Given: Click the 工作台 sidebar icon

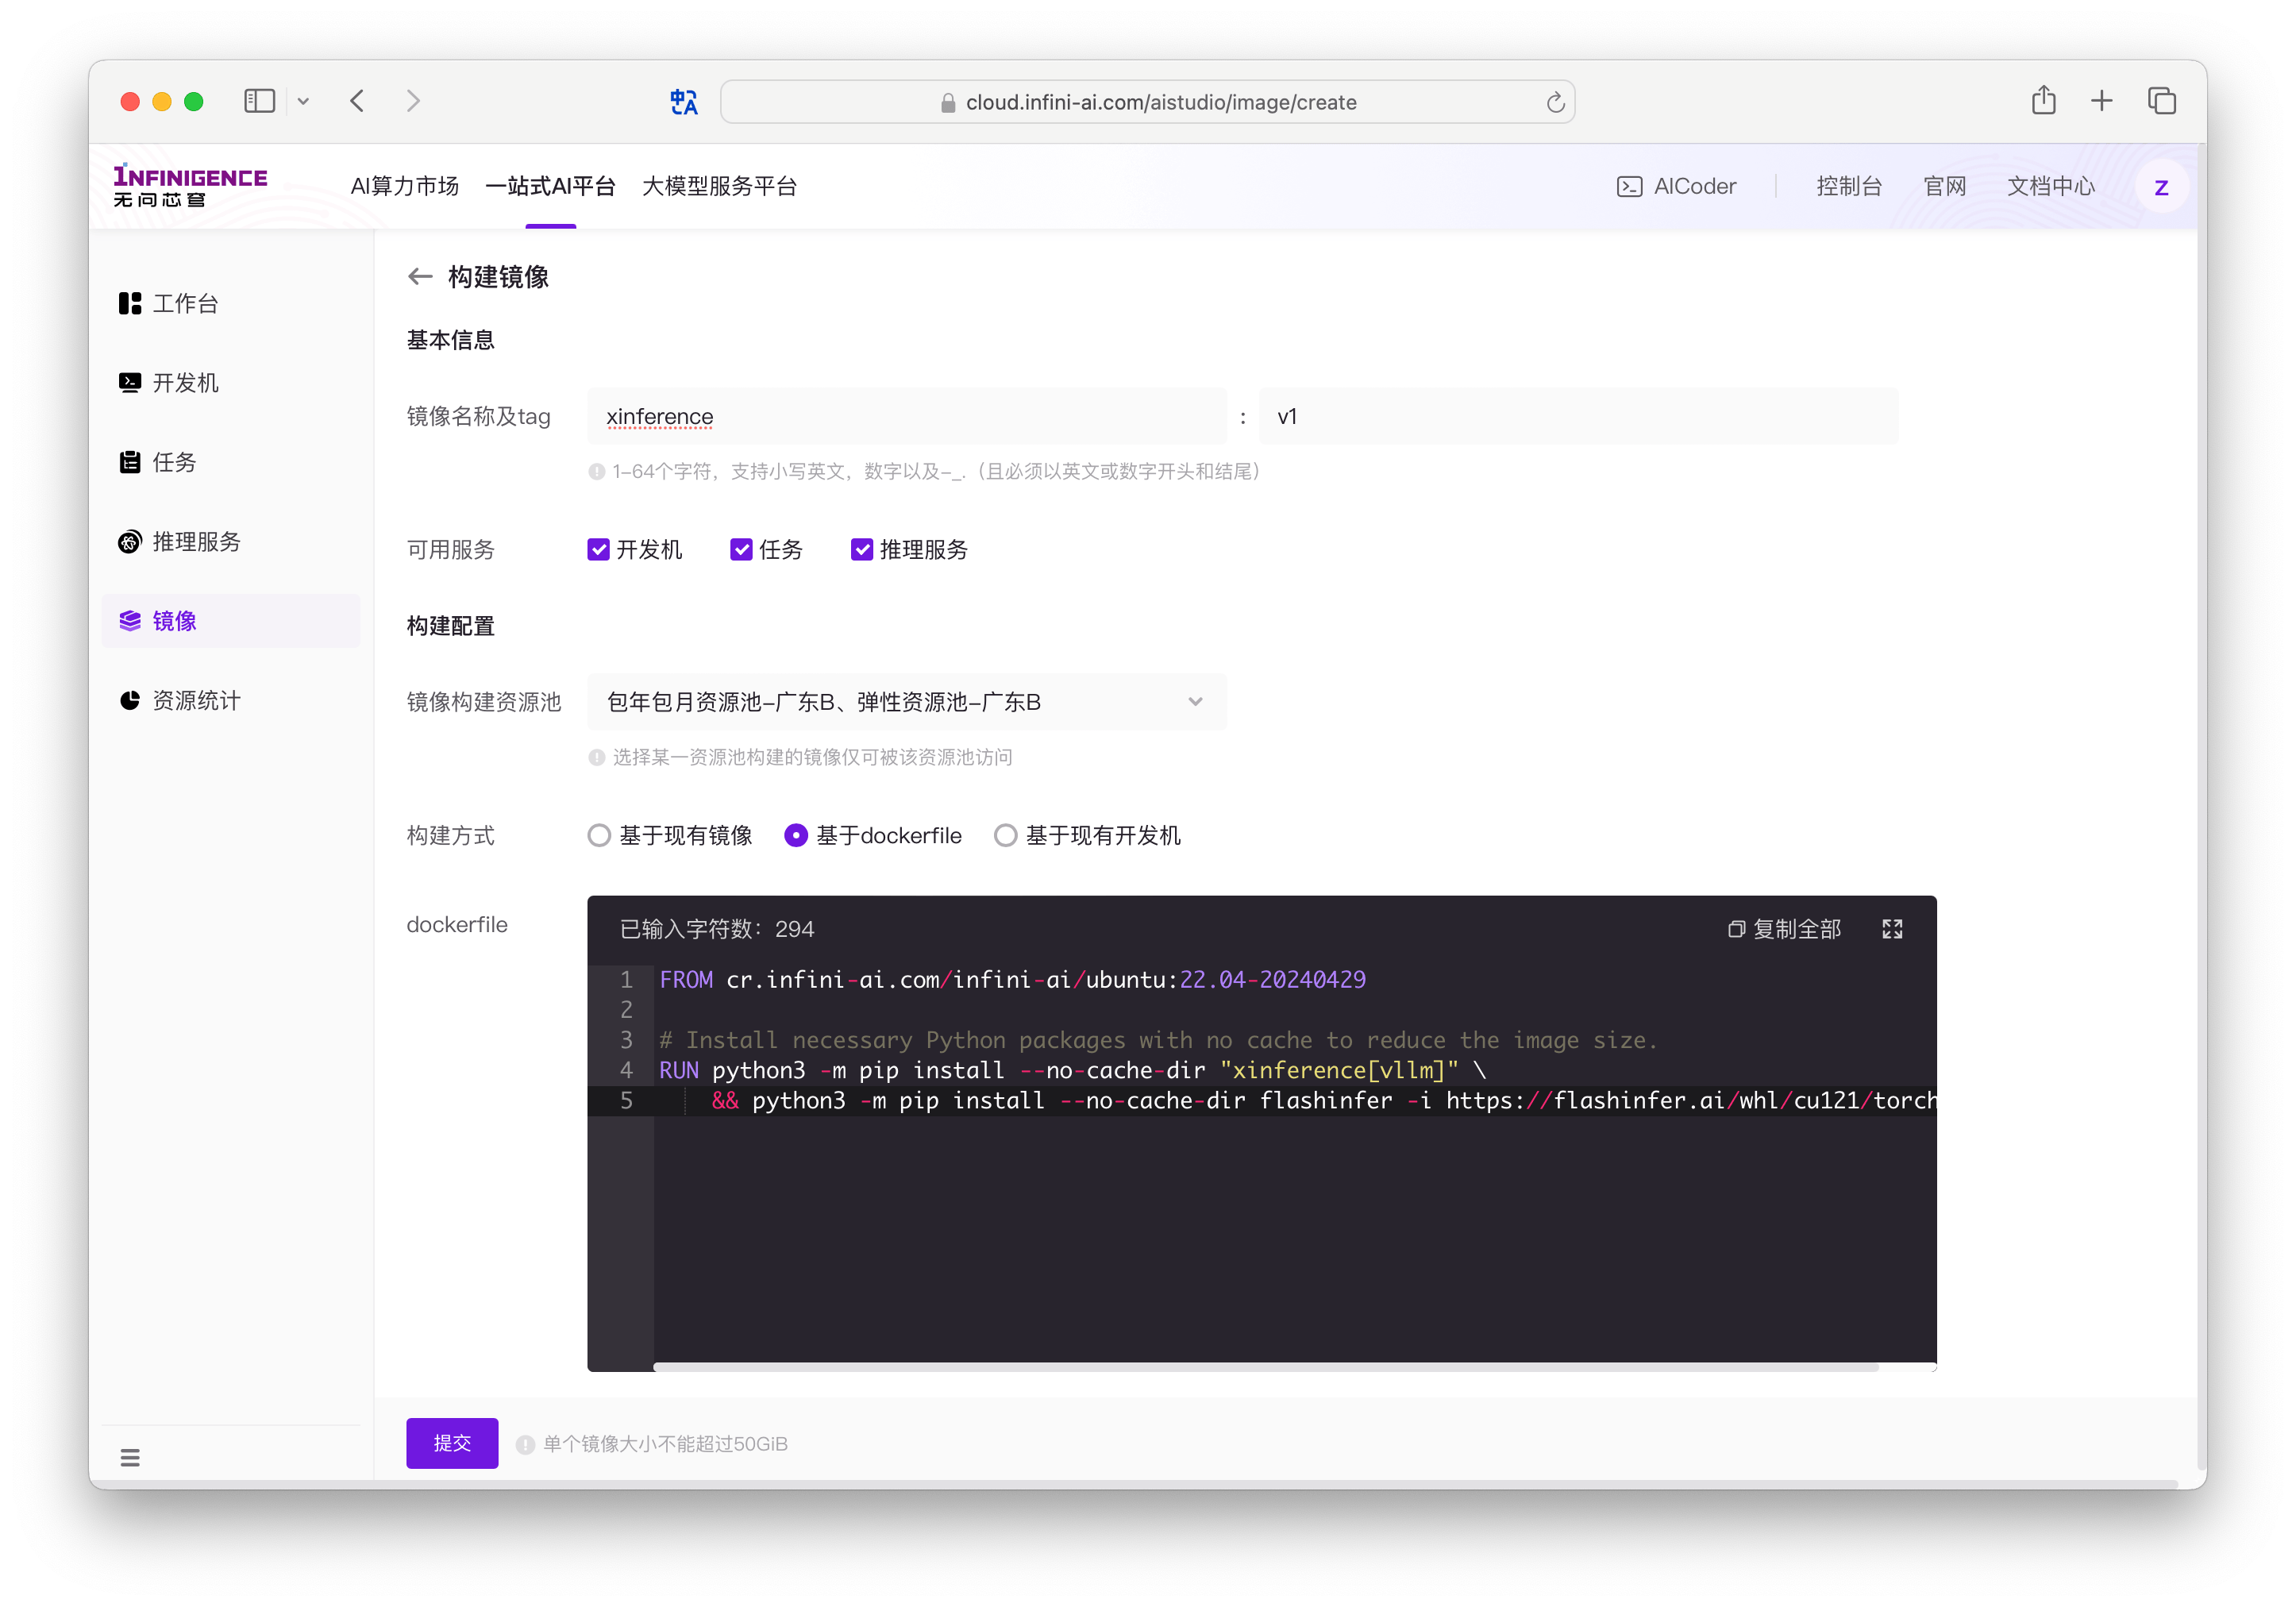Looking at the screenshot, I should (130, 303).
